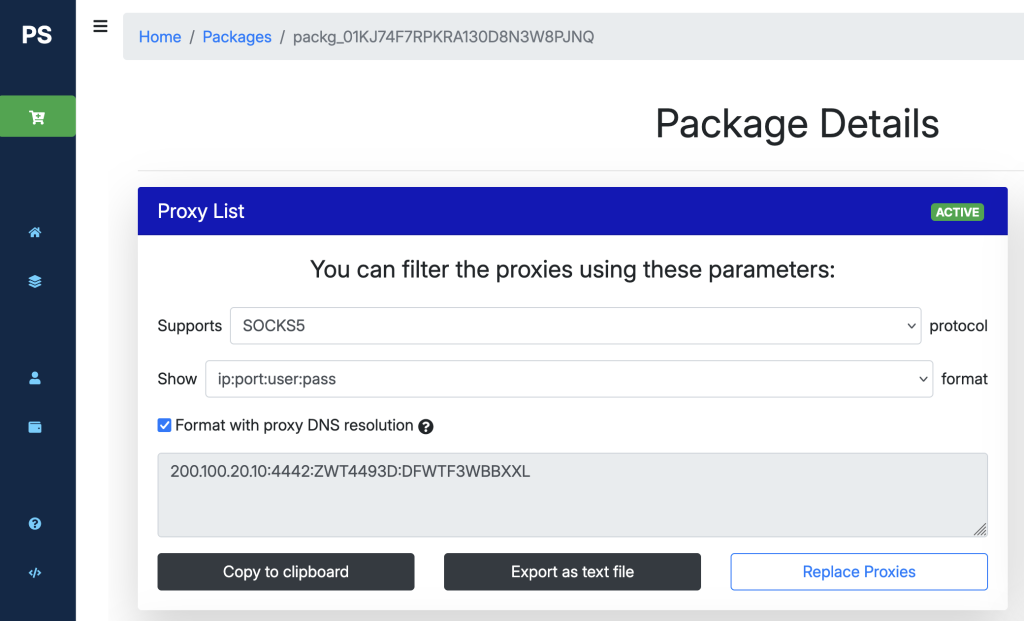
Task: Open the user account icon in the sidebar
Action: click(x=35, y=378)
